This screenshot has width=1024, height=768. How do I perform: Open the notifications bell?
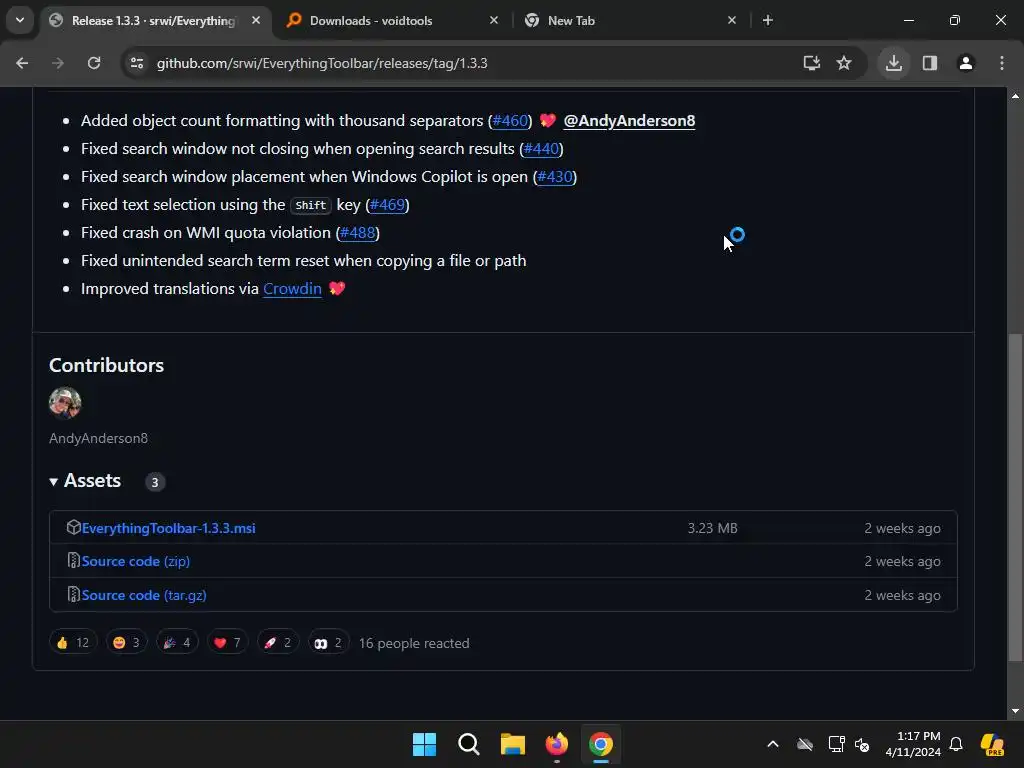[956, 744]
